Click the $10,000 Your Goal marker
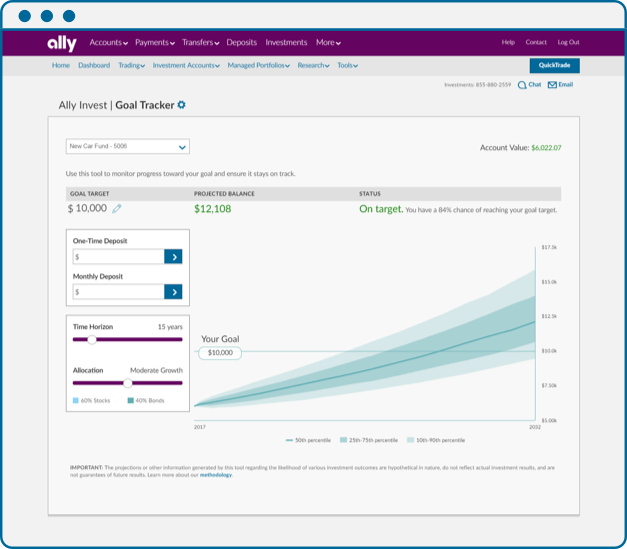This screenshot has width=627, height=549. point(220,353)
